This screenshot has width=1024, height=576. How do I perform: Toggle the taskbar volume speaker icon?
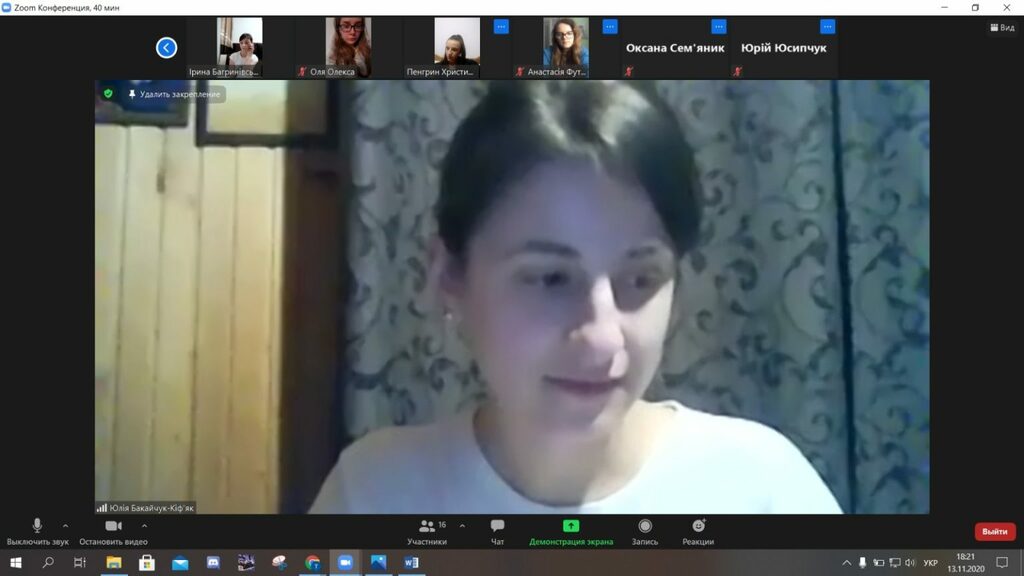point(910,562)
